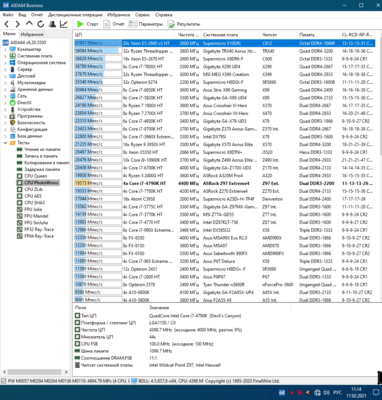Switch to the Избранное tab
The image size is (382, 400).
click(x=32, y=34)
